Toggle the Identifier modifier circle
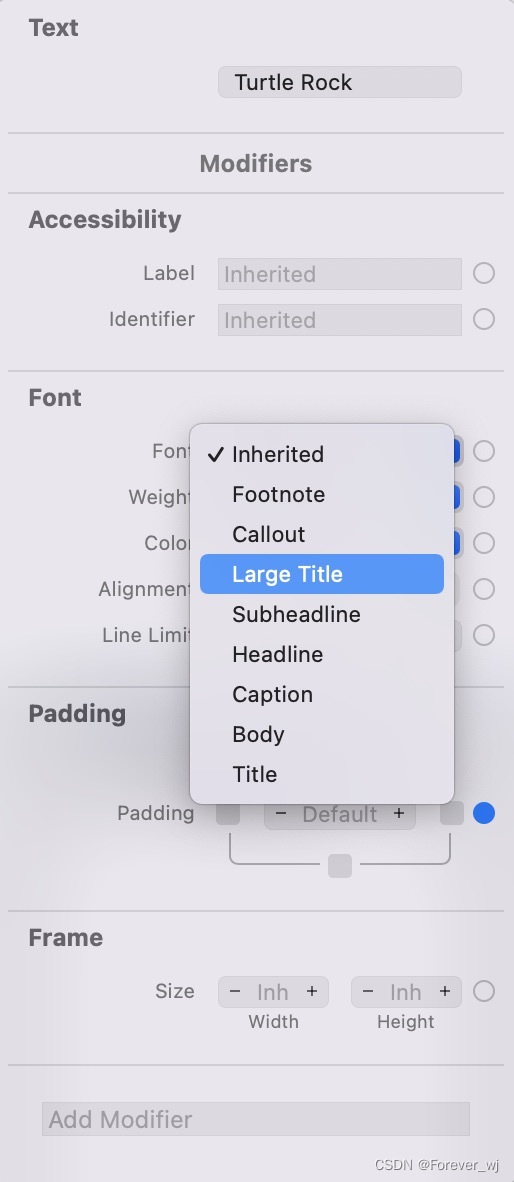The image size is (514, 1182). [x=484, y=320]
